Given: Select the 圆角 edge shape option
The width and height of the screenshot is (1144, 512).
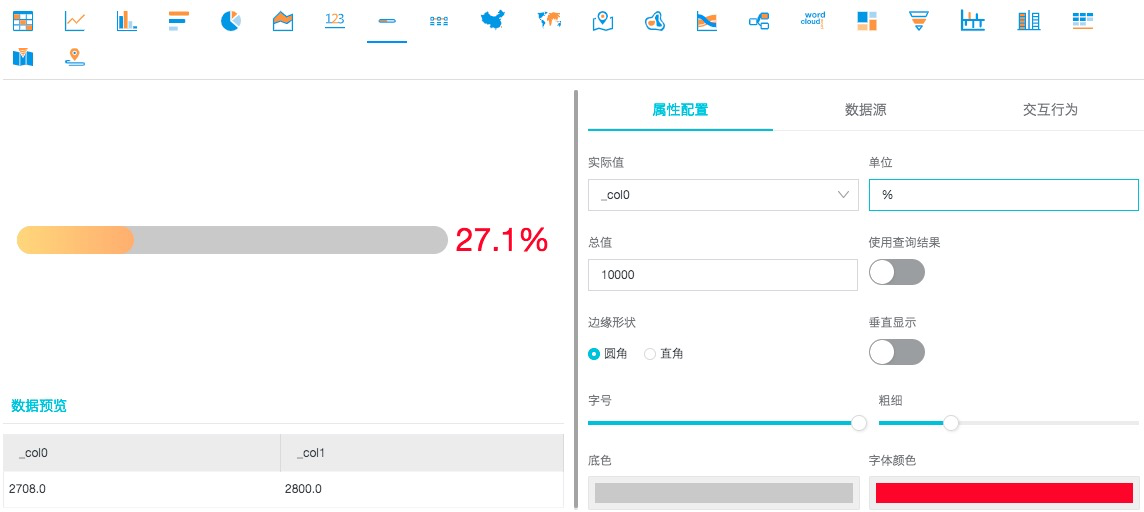Looking at the screenshot, I should tap(608, 354).
